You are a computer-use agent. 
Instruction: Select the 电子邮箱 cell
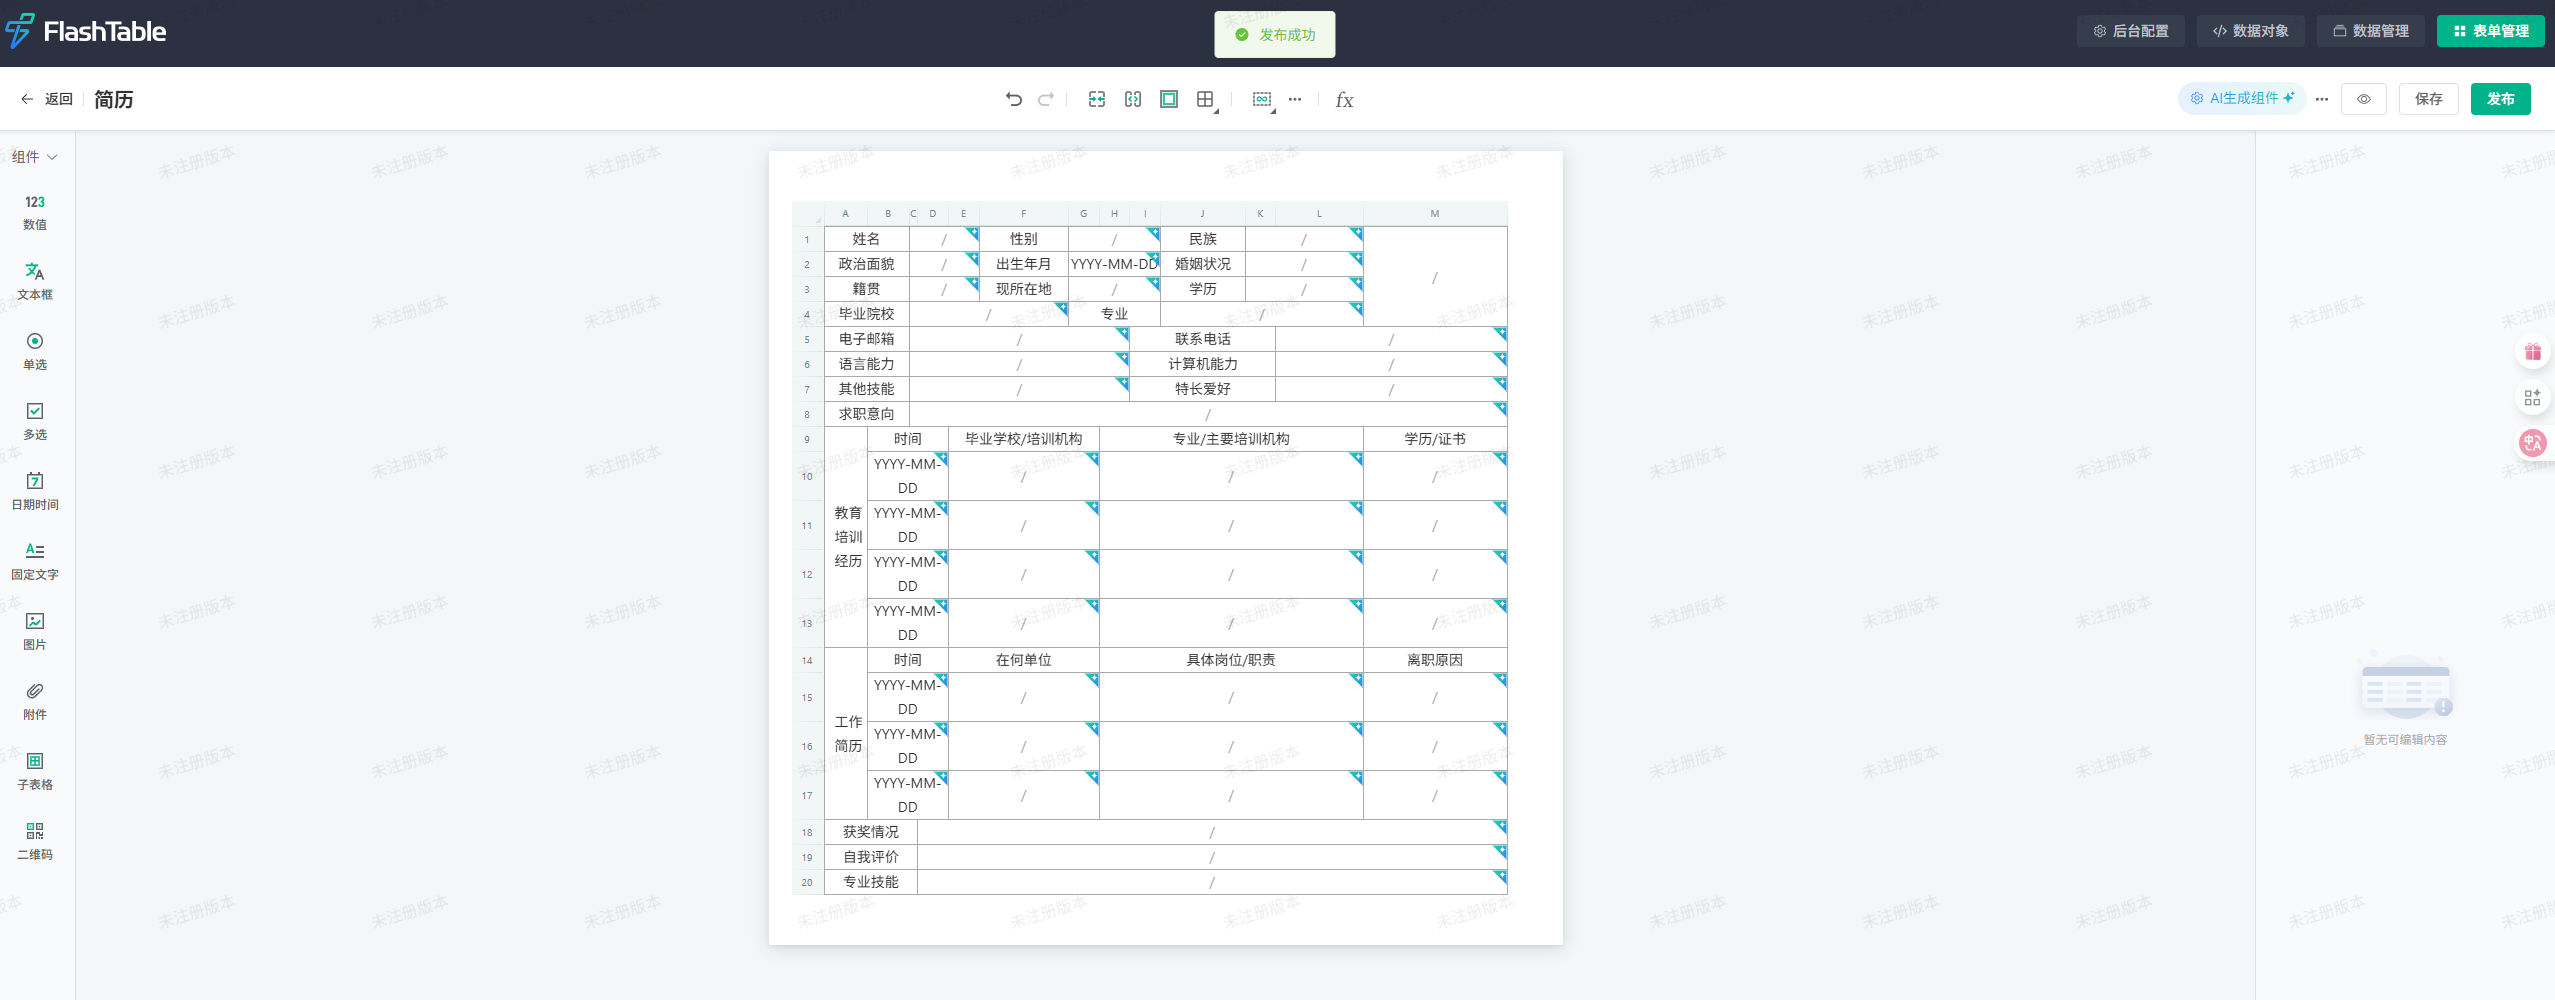pos(867,339)
